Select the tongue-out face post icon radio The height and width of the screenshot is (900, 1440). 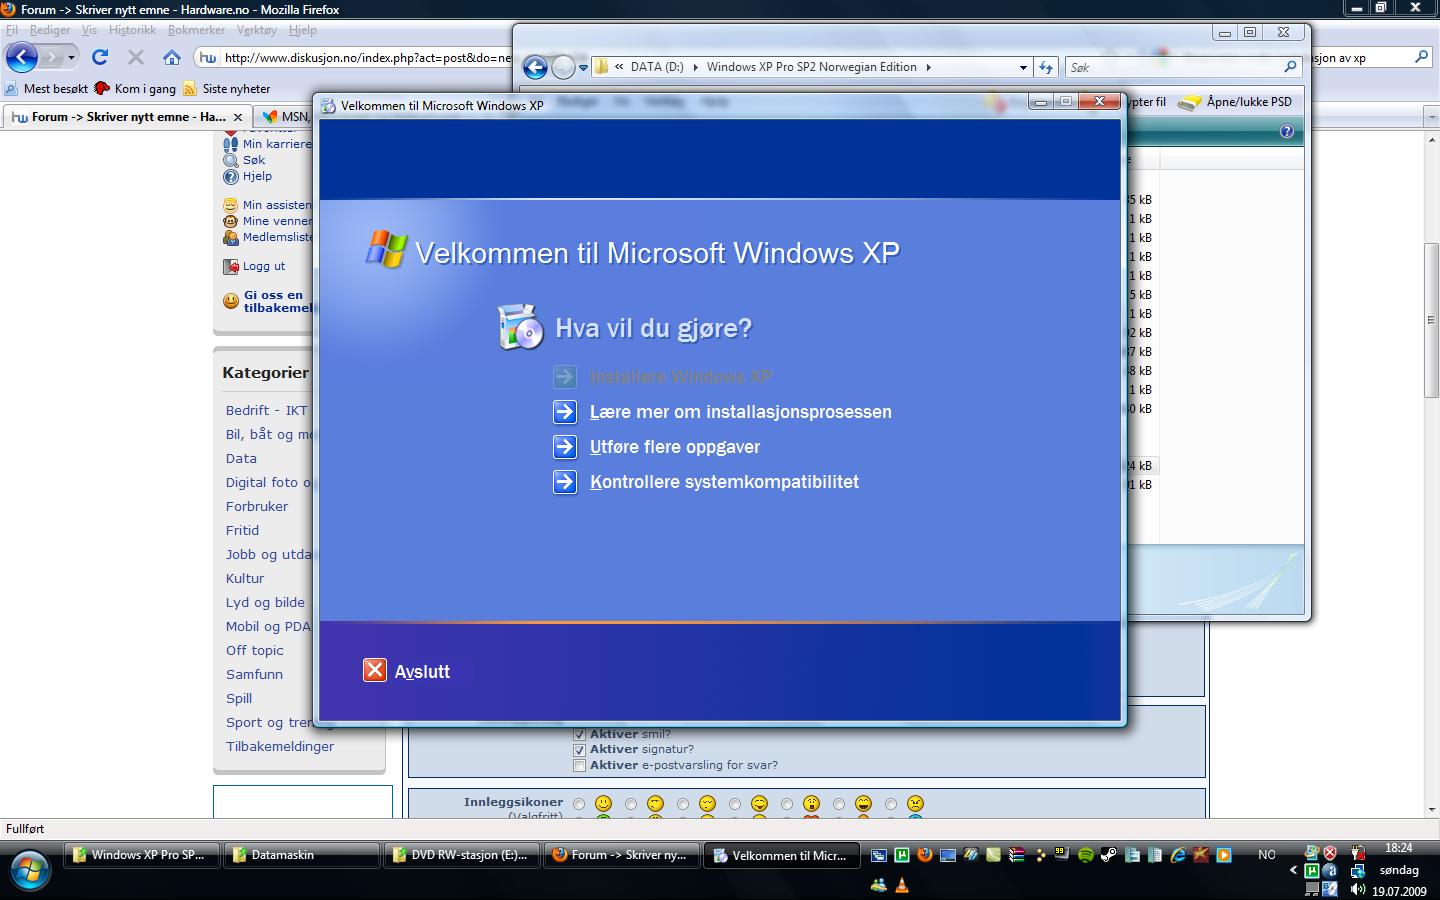click(x=735, y=804)
